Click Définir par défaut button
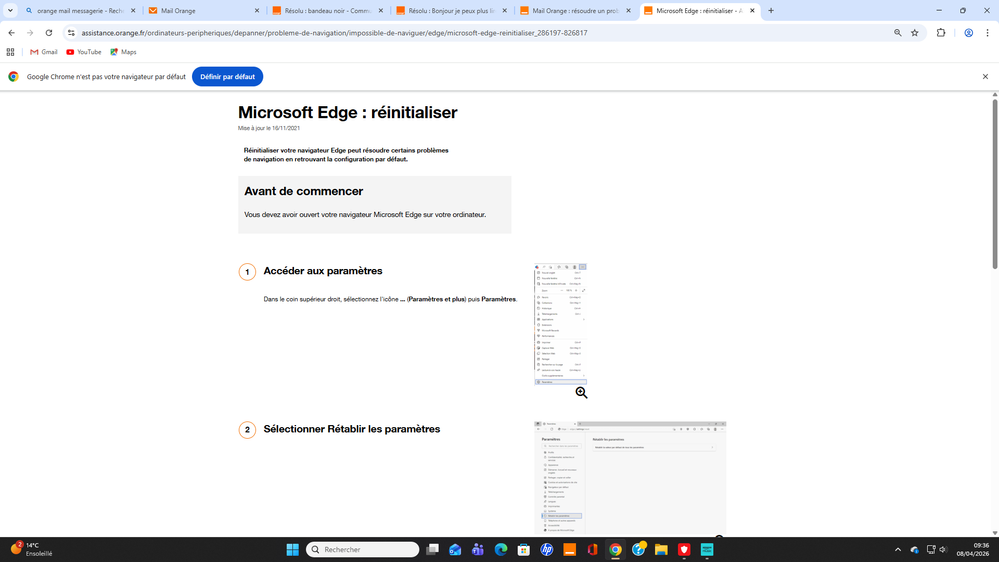Image resolution: width=999 pixels, height=562 pixels. [x=227, y=76]
